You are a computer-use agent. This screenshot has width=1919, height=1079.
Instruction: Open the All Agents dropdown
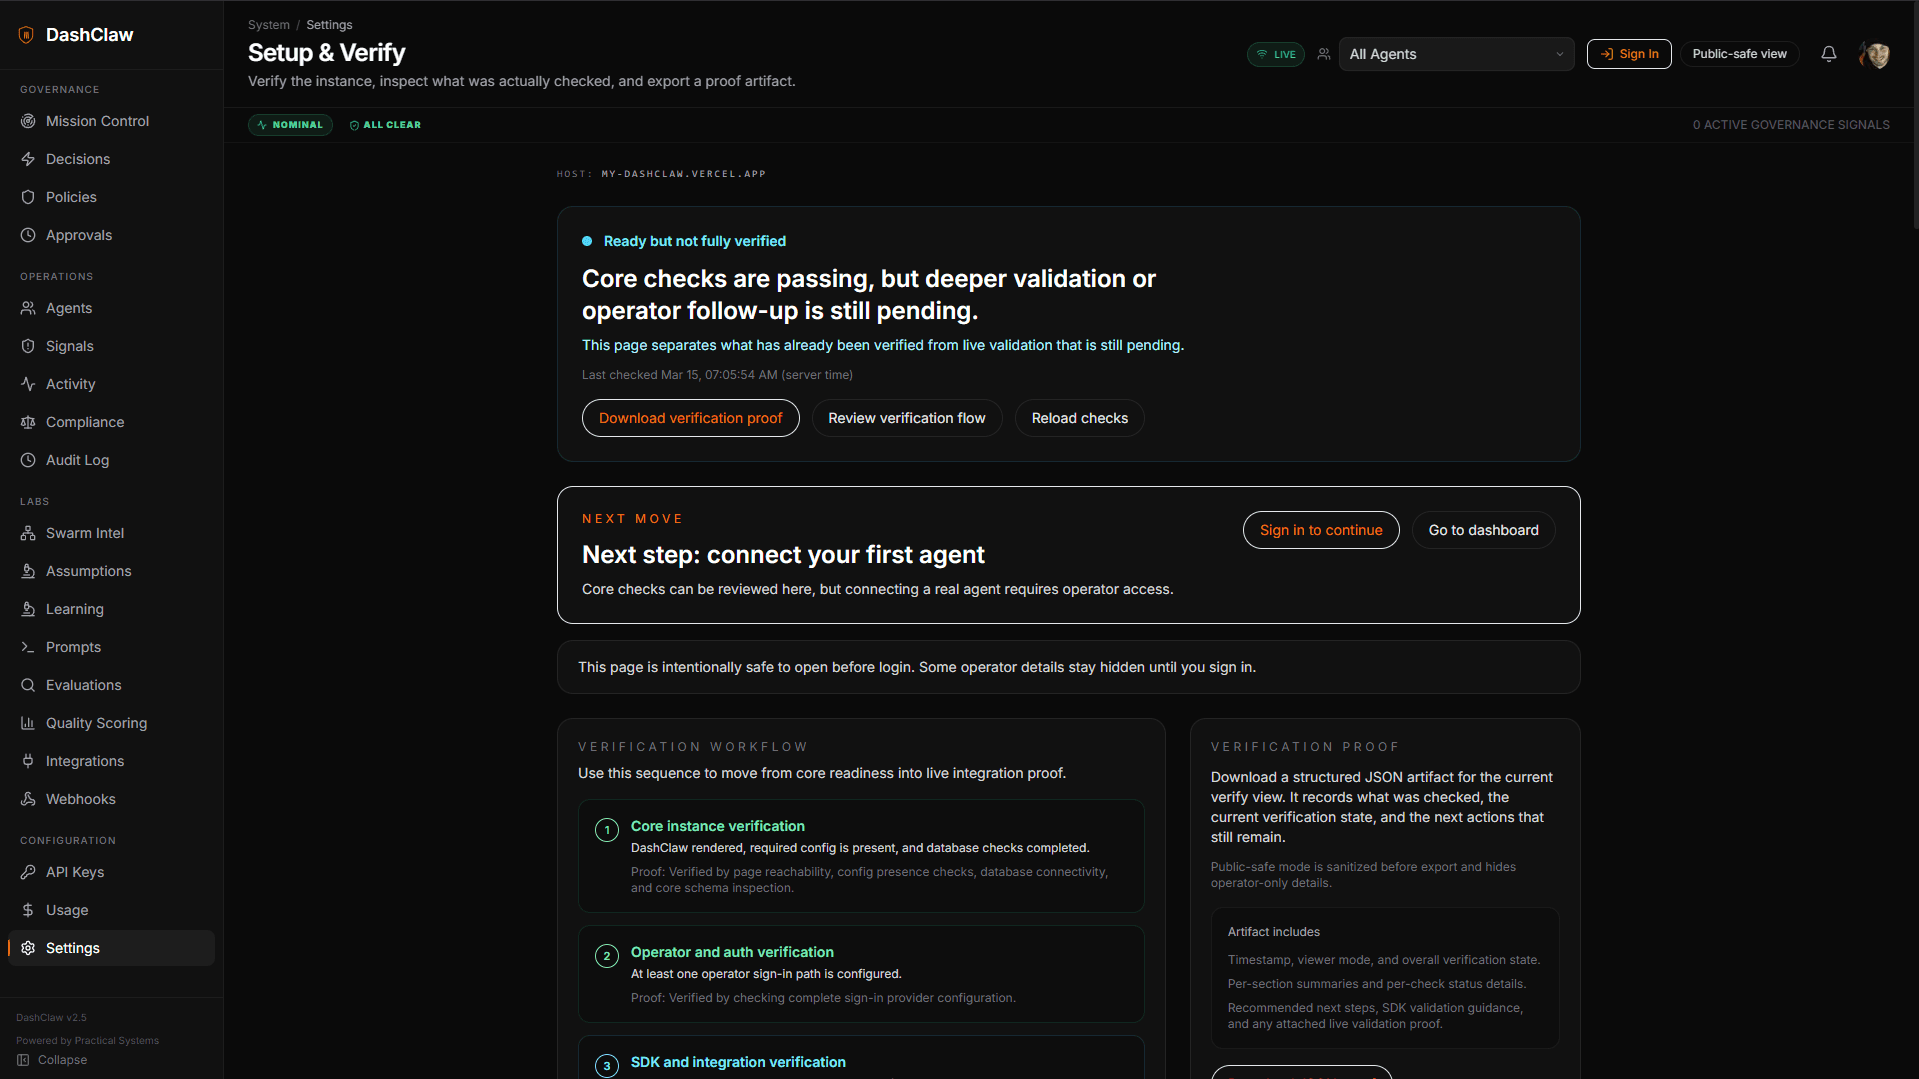point(1455,54)
